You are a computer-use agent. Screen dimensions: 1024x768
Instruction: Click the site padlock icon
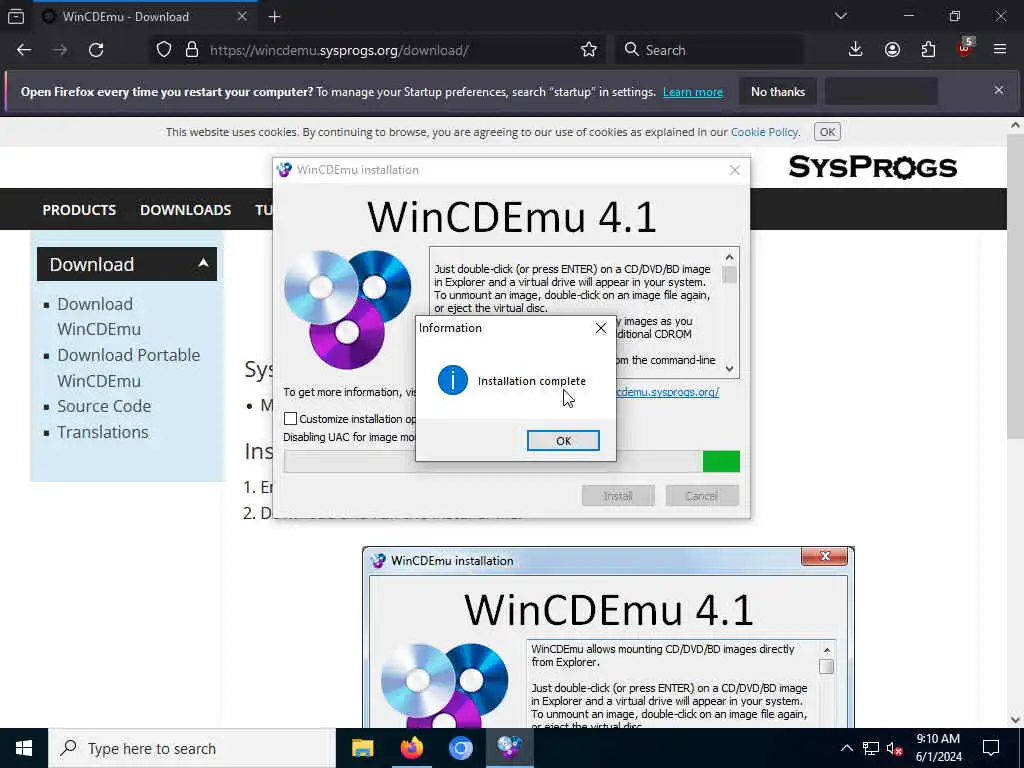coord(192,50)
